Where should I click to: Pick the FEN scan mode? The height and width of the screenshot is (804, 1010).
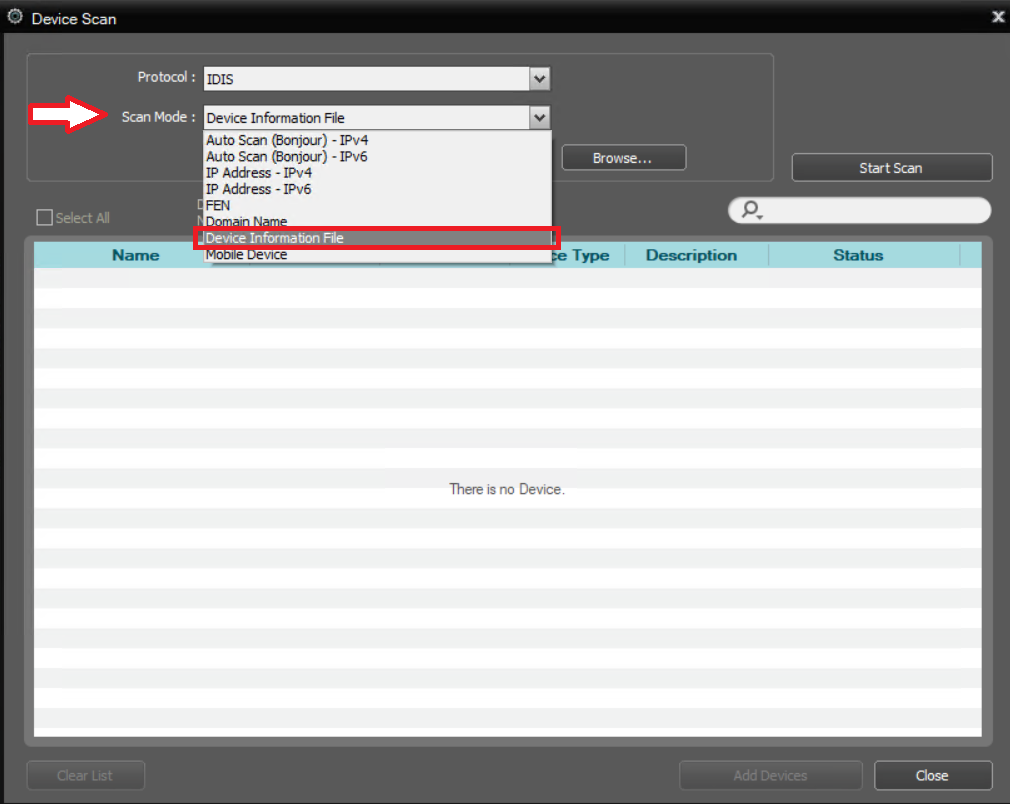(377, 206)
